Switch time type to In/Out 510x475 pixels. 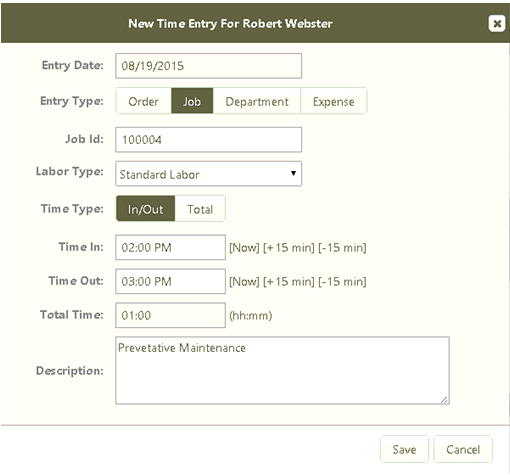pyautogui.click(x=146, y=209)
